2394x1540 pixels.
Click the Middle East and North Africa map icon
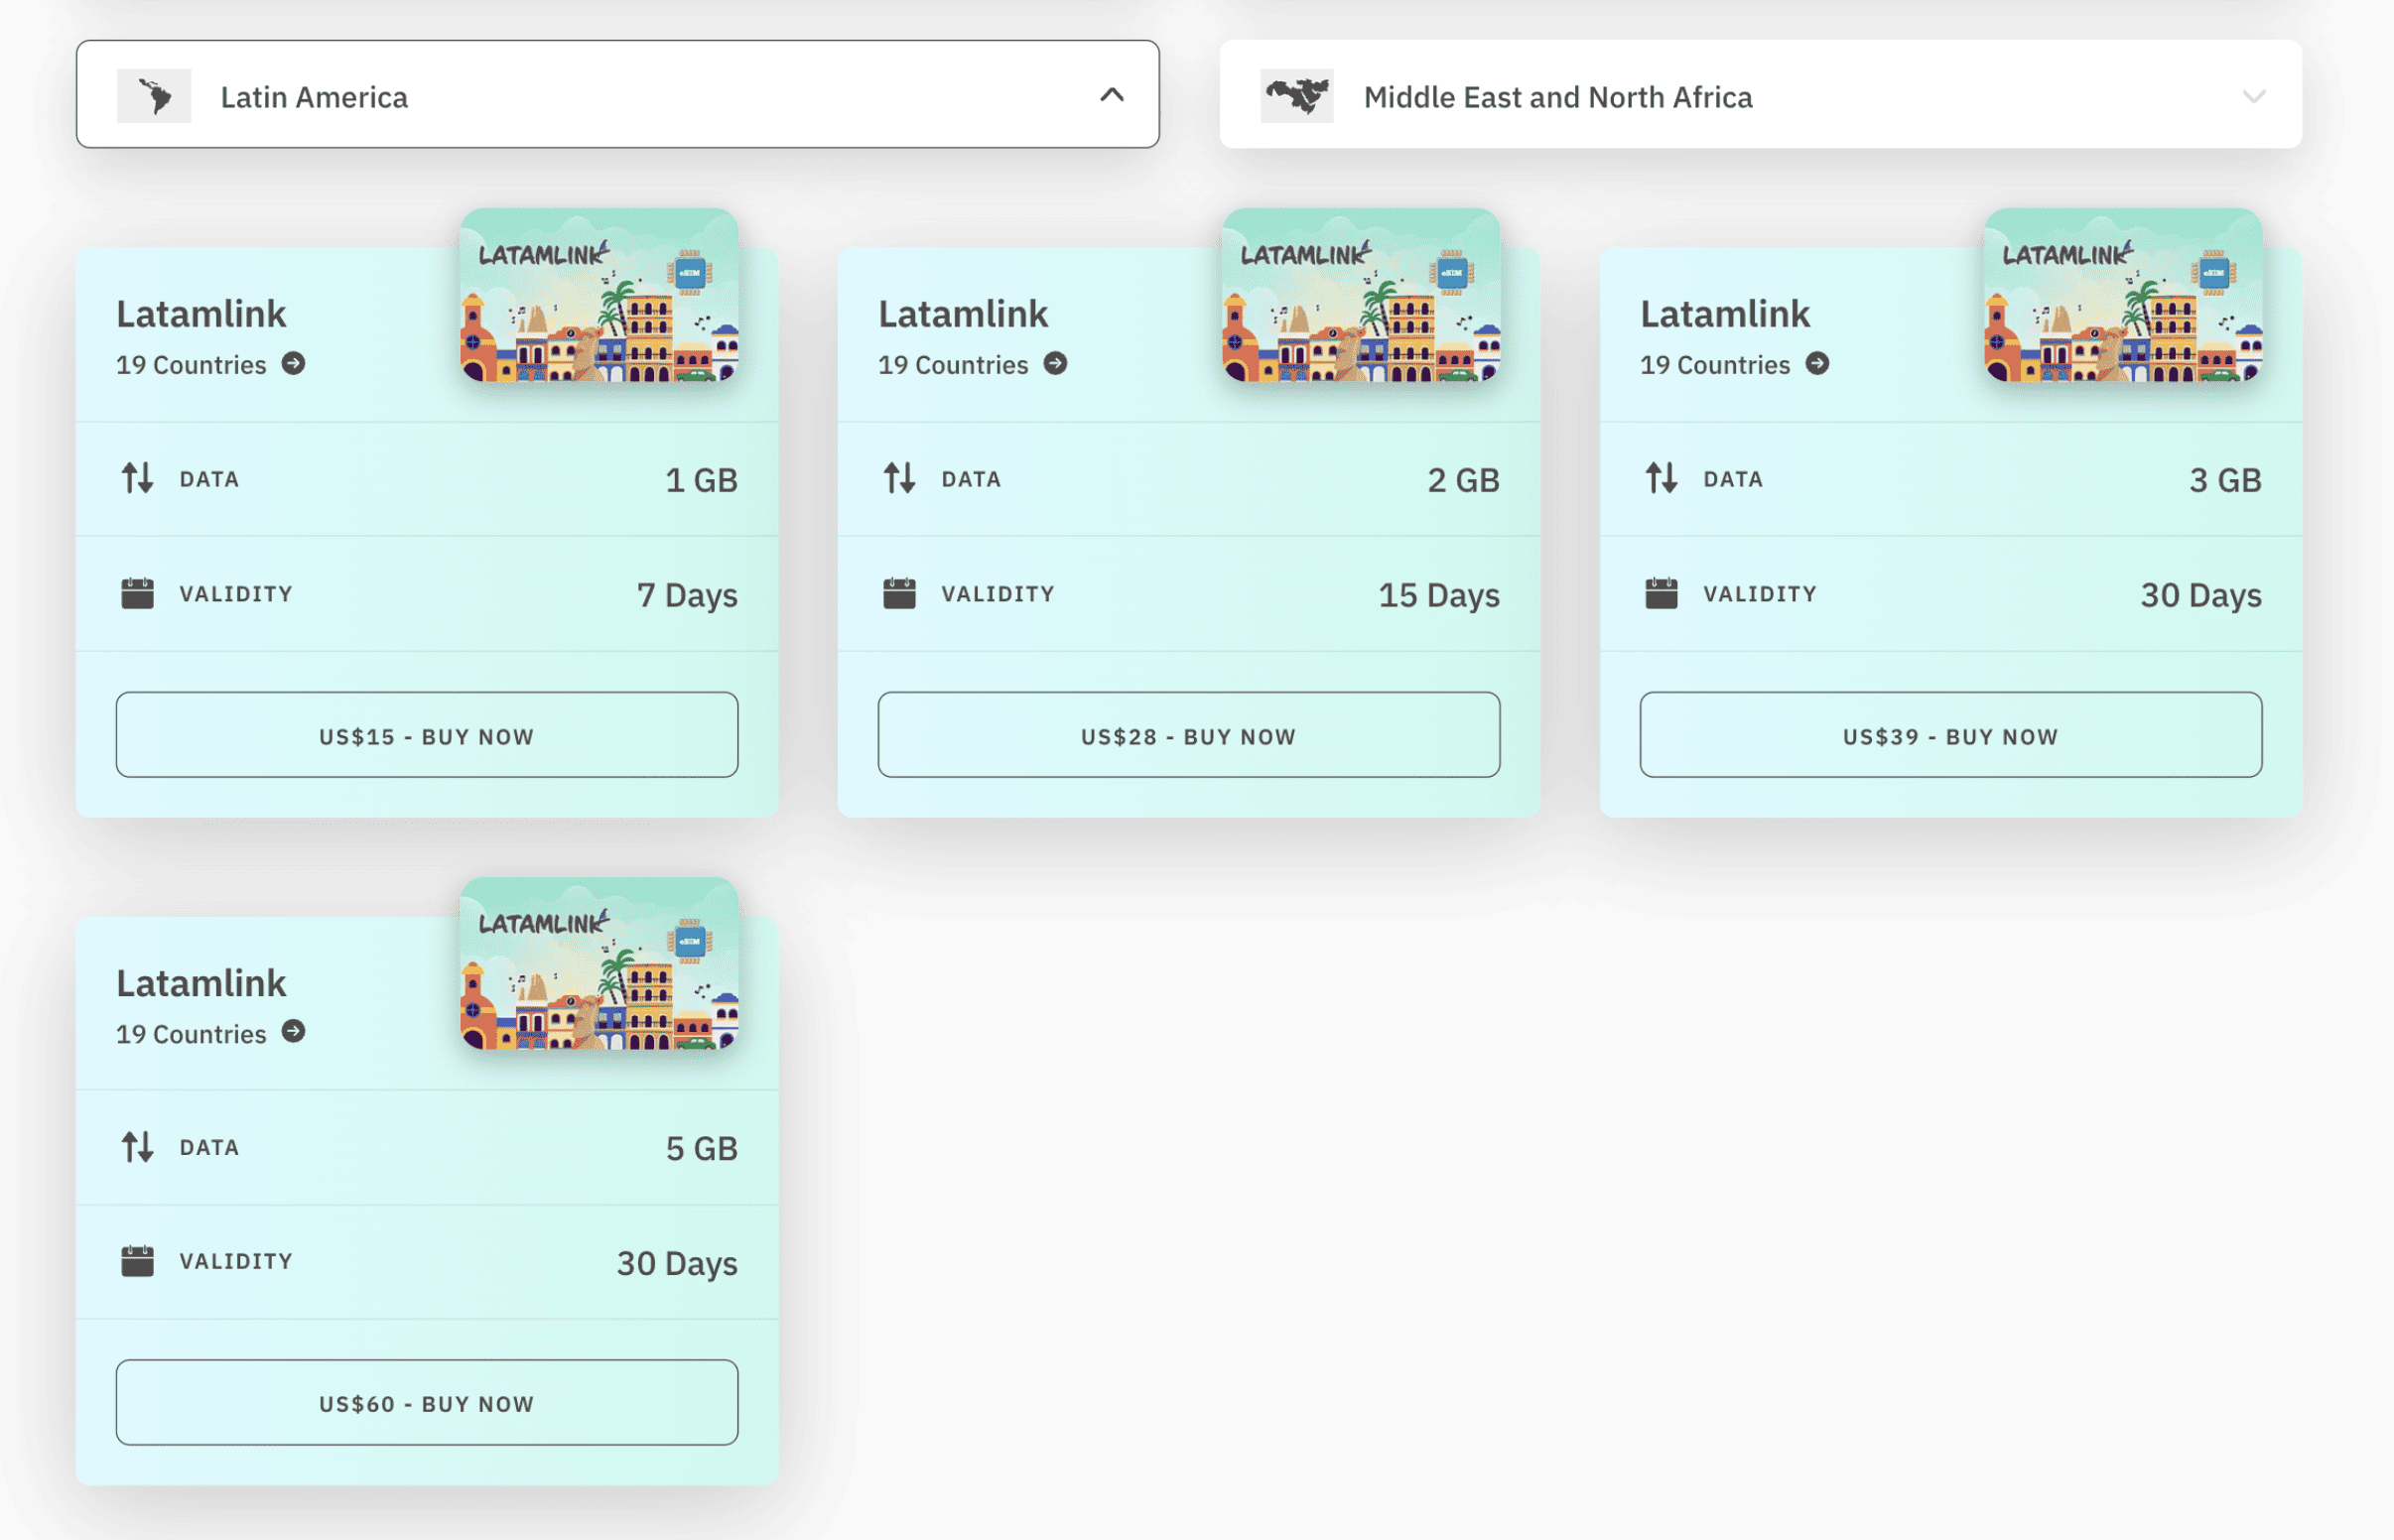[1297, 95]
